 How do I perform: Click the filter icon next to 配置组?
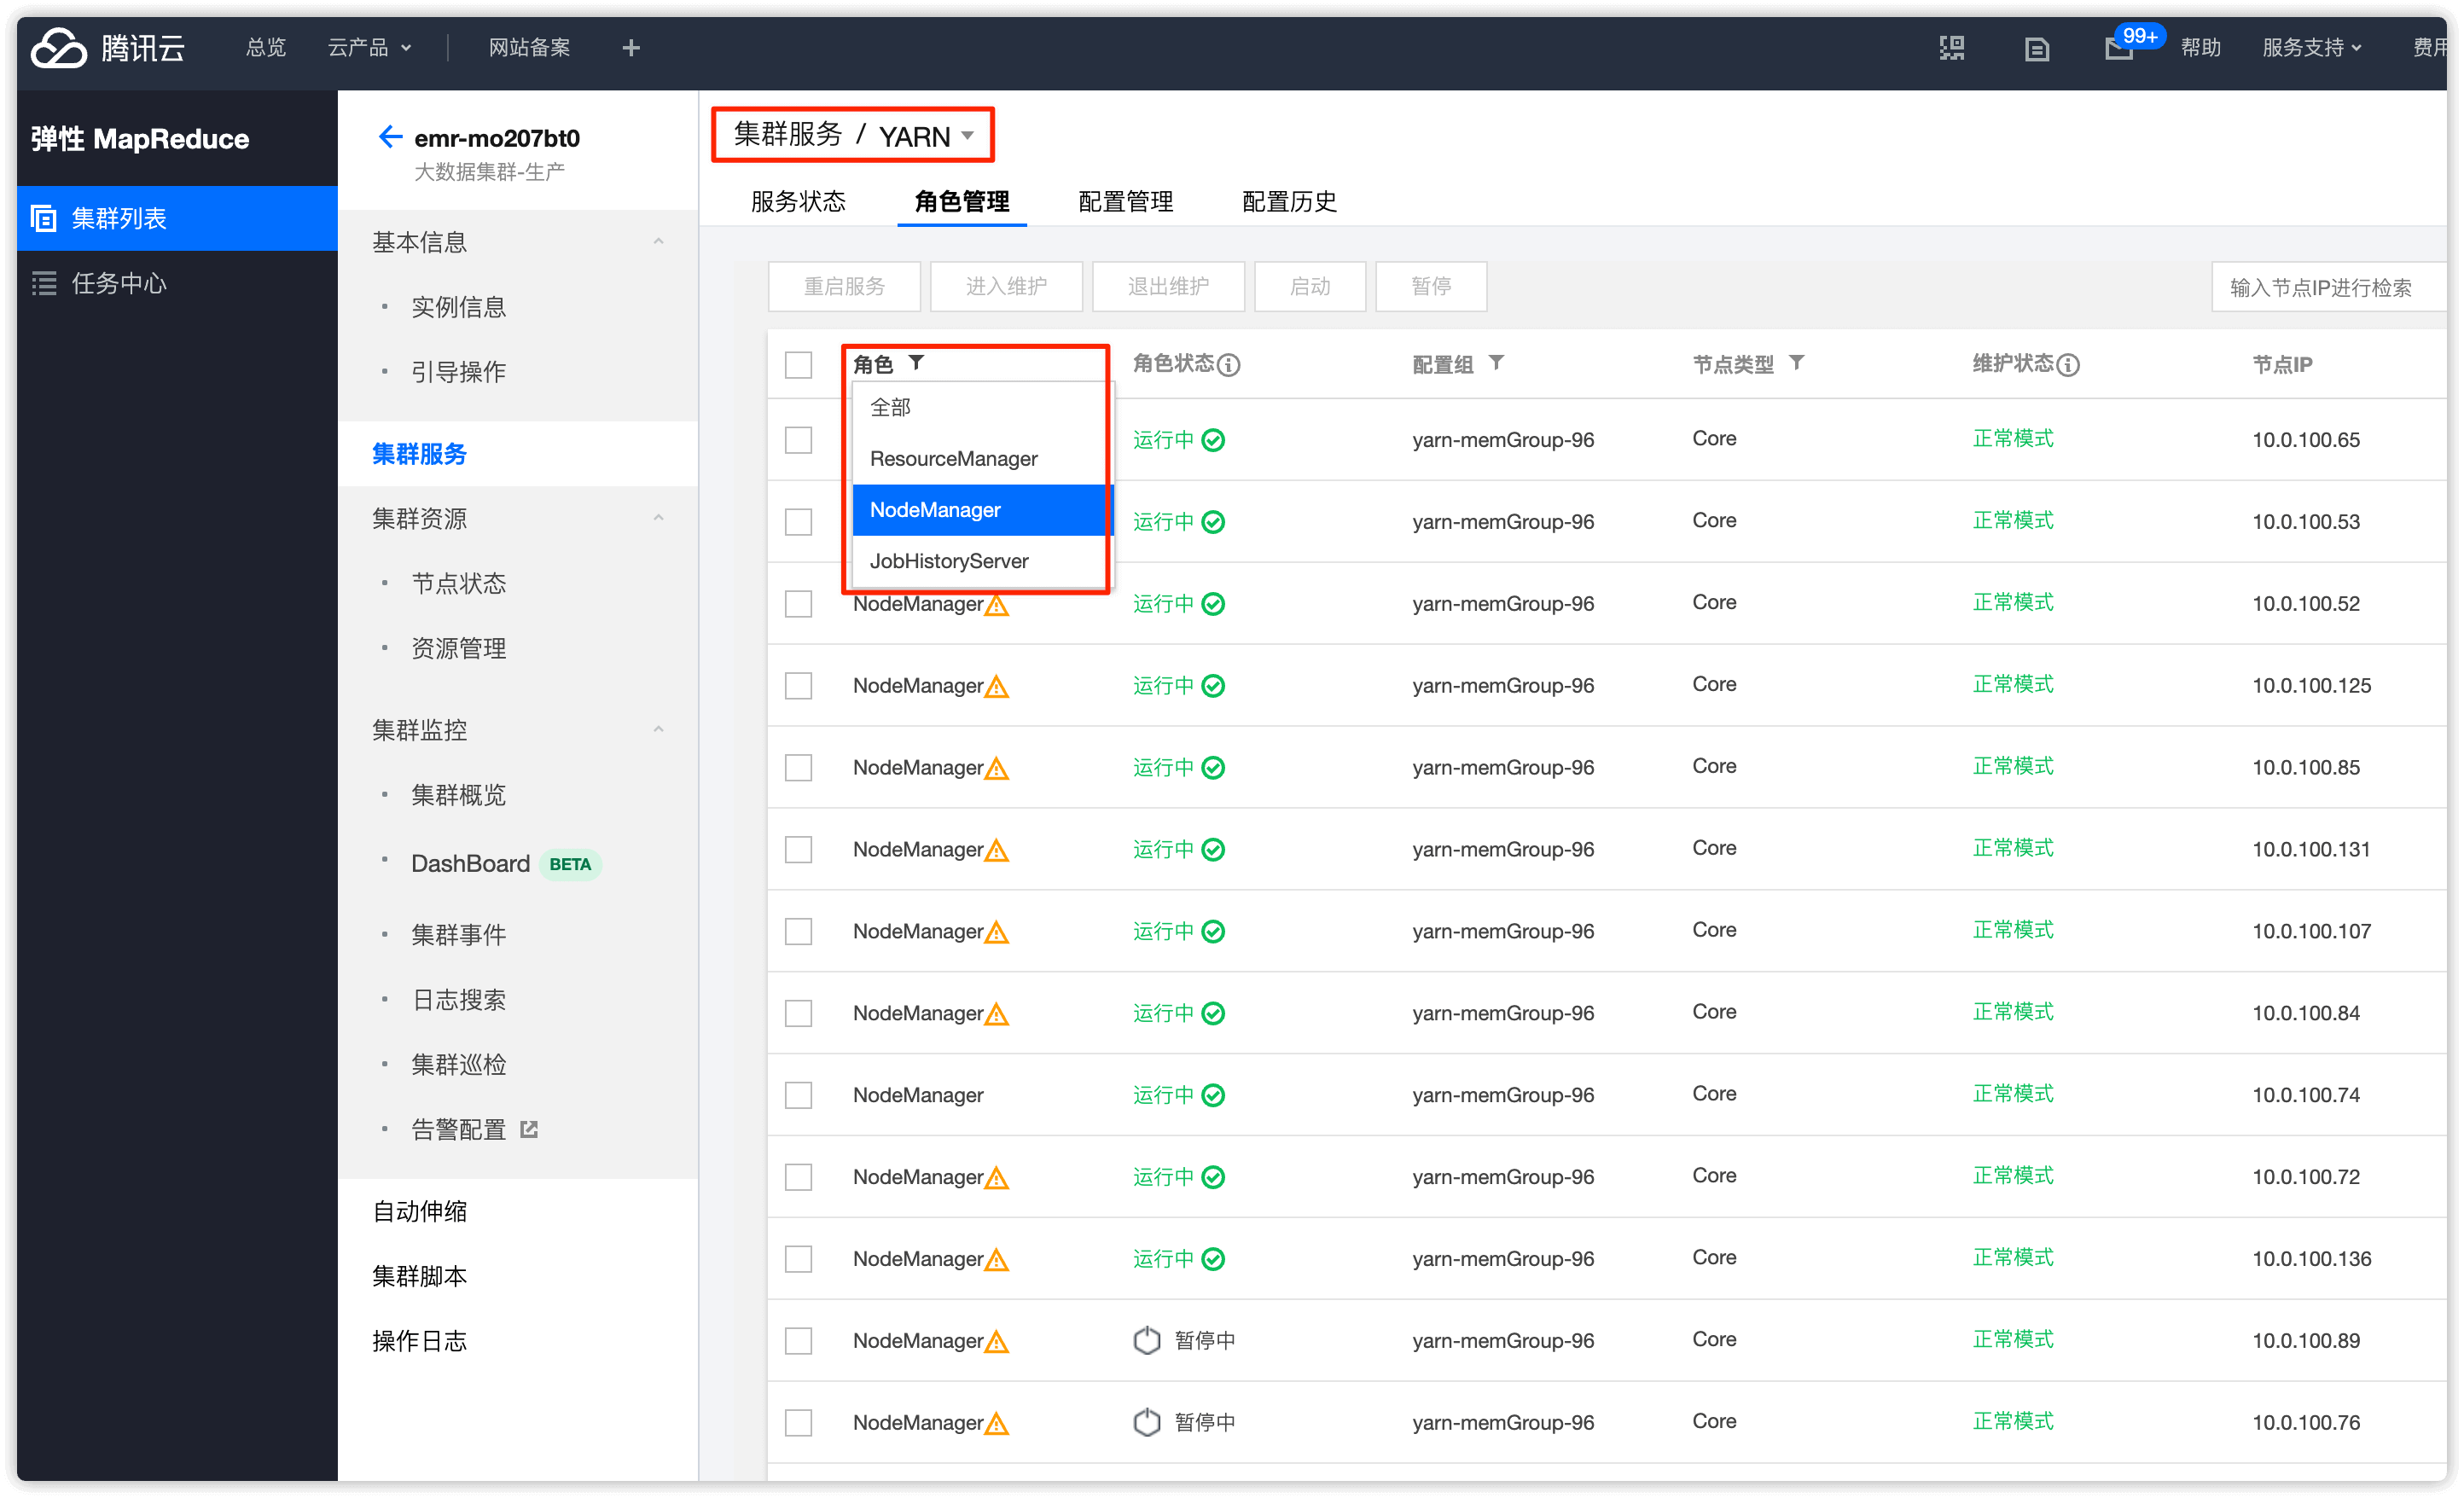(1496, 363)
